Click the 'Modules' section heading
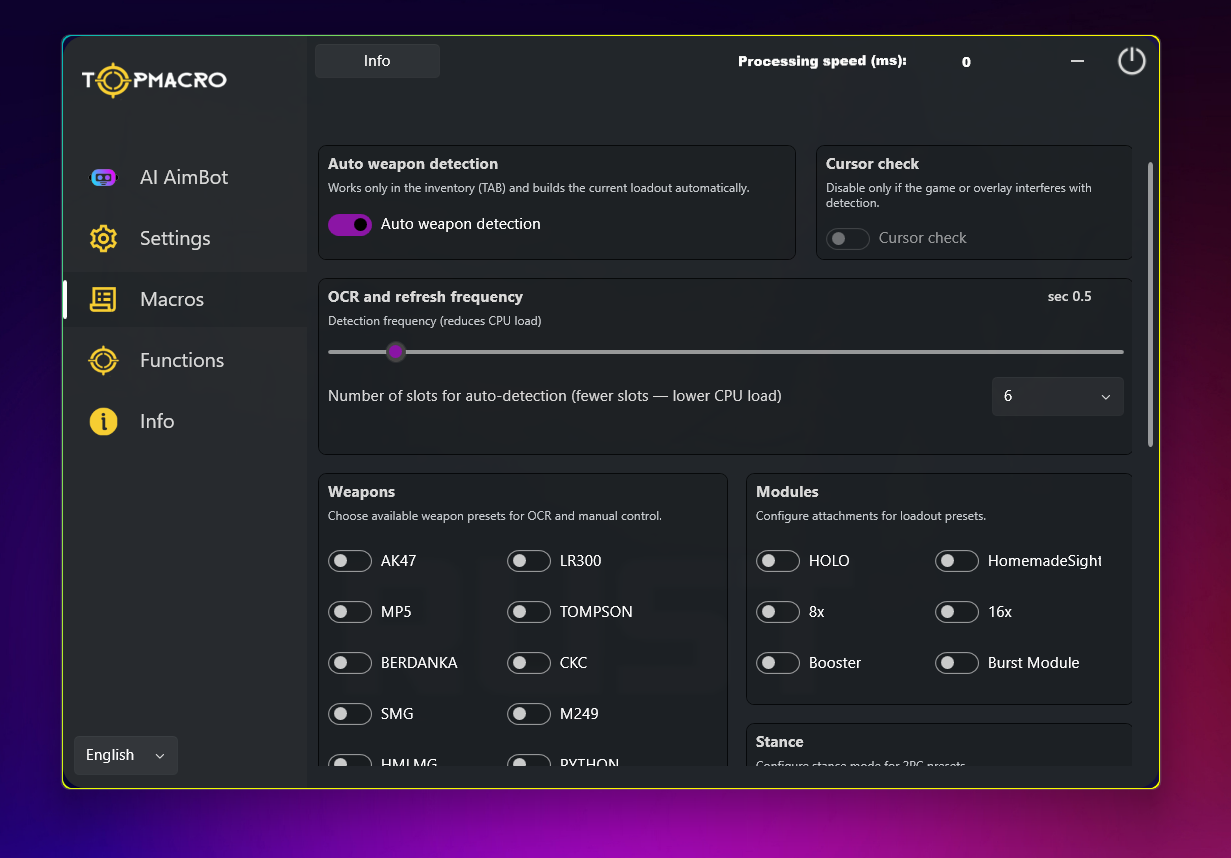The image size is (1231, 858). coord(787,492)
